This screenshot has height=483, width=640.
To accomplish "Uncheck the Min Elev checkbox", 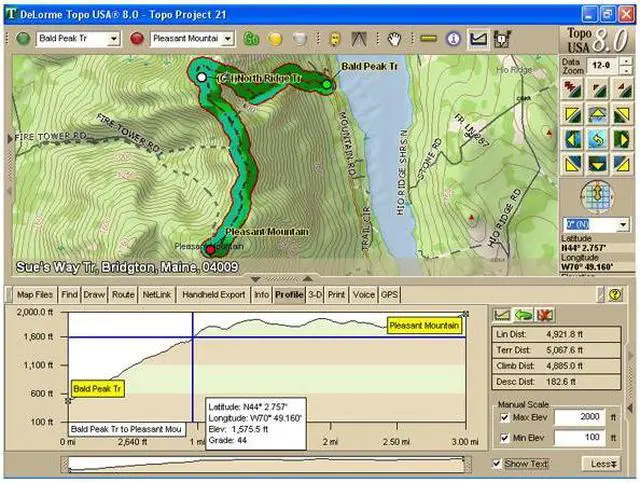I will [504, 438].
